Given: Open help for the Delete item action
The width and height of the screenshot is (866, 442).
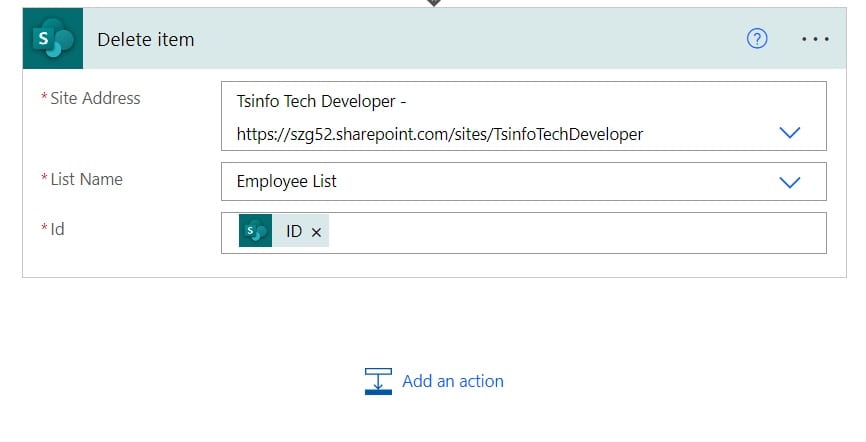Looking at the screenshot, I should [x=757, y=39].
